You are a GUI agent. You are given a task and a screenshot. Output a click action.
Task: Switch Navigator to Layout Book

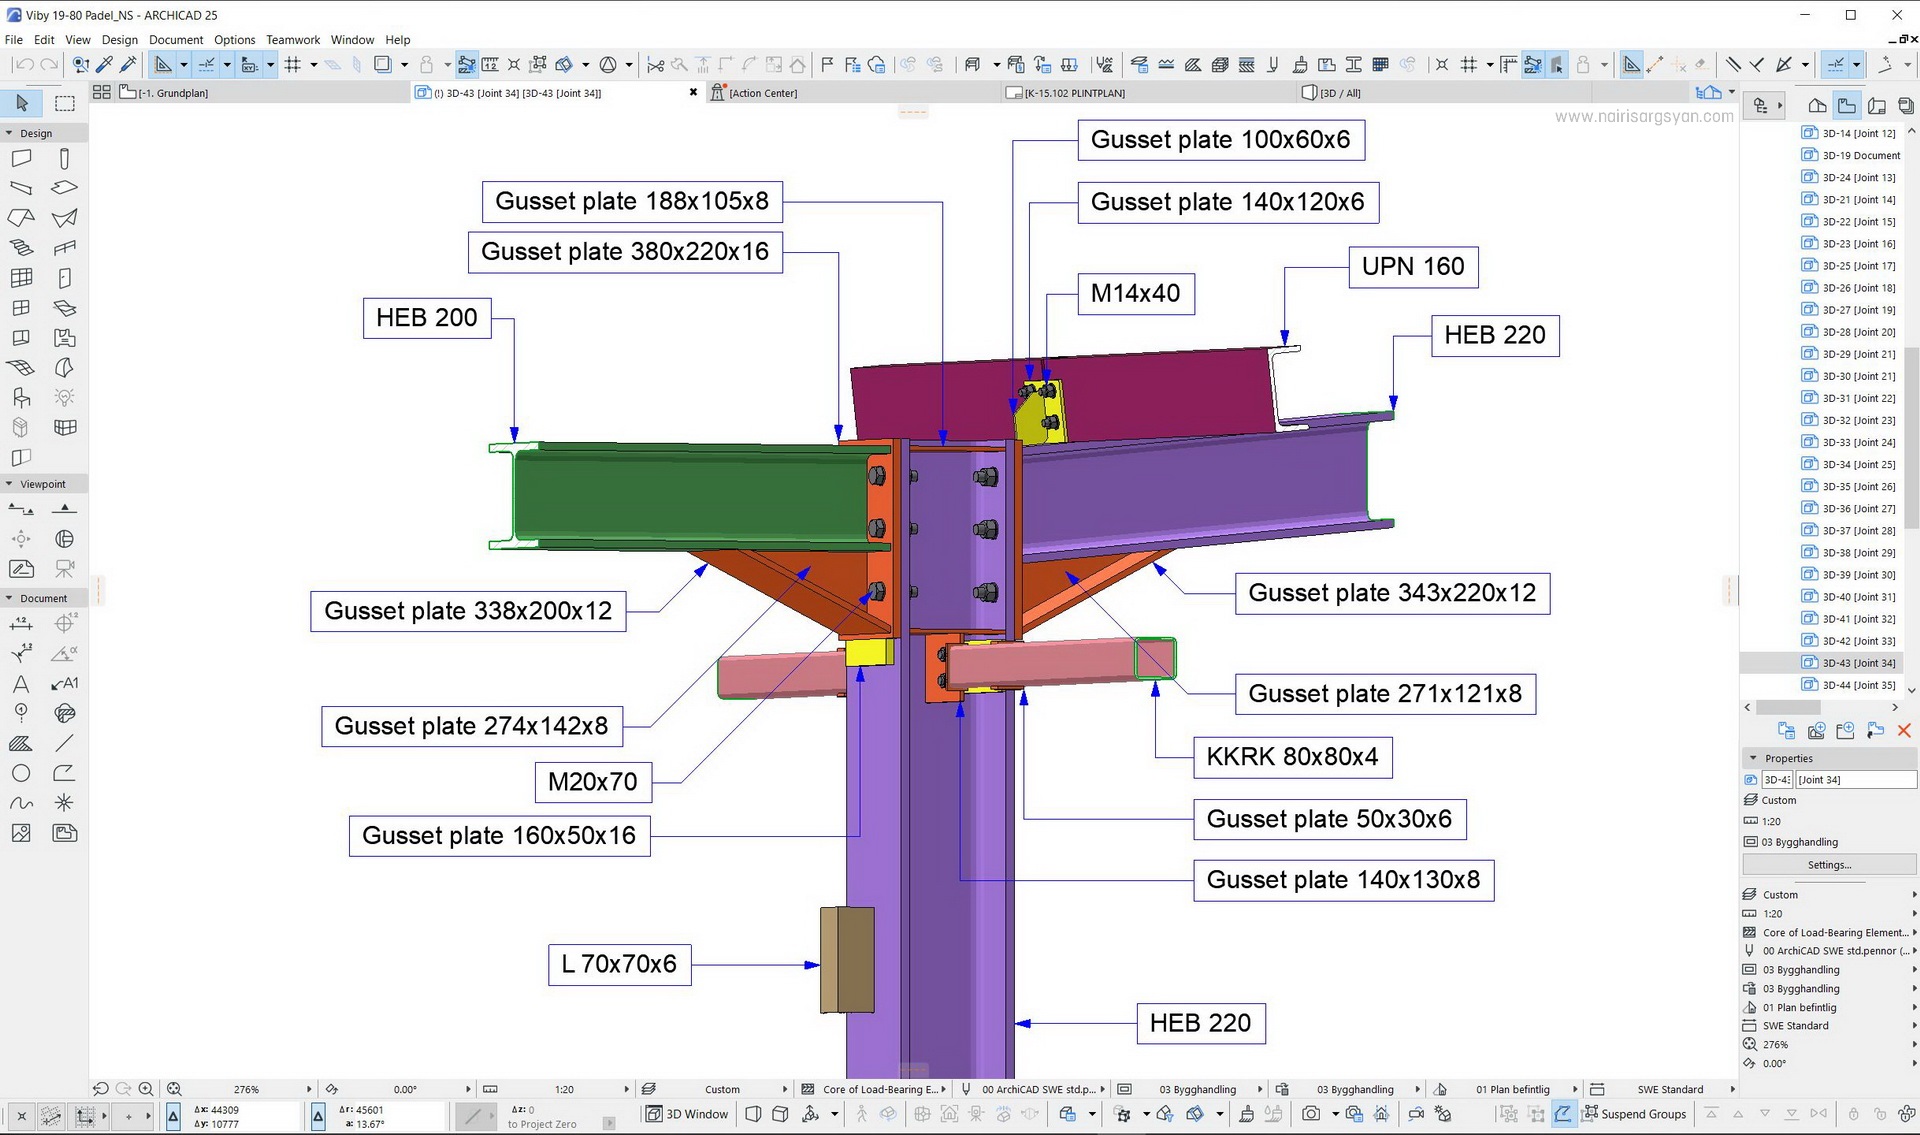pyautogui.click(x=1877, y=105)
